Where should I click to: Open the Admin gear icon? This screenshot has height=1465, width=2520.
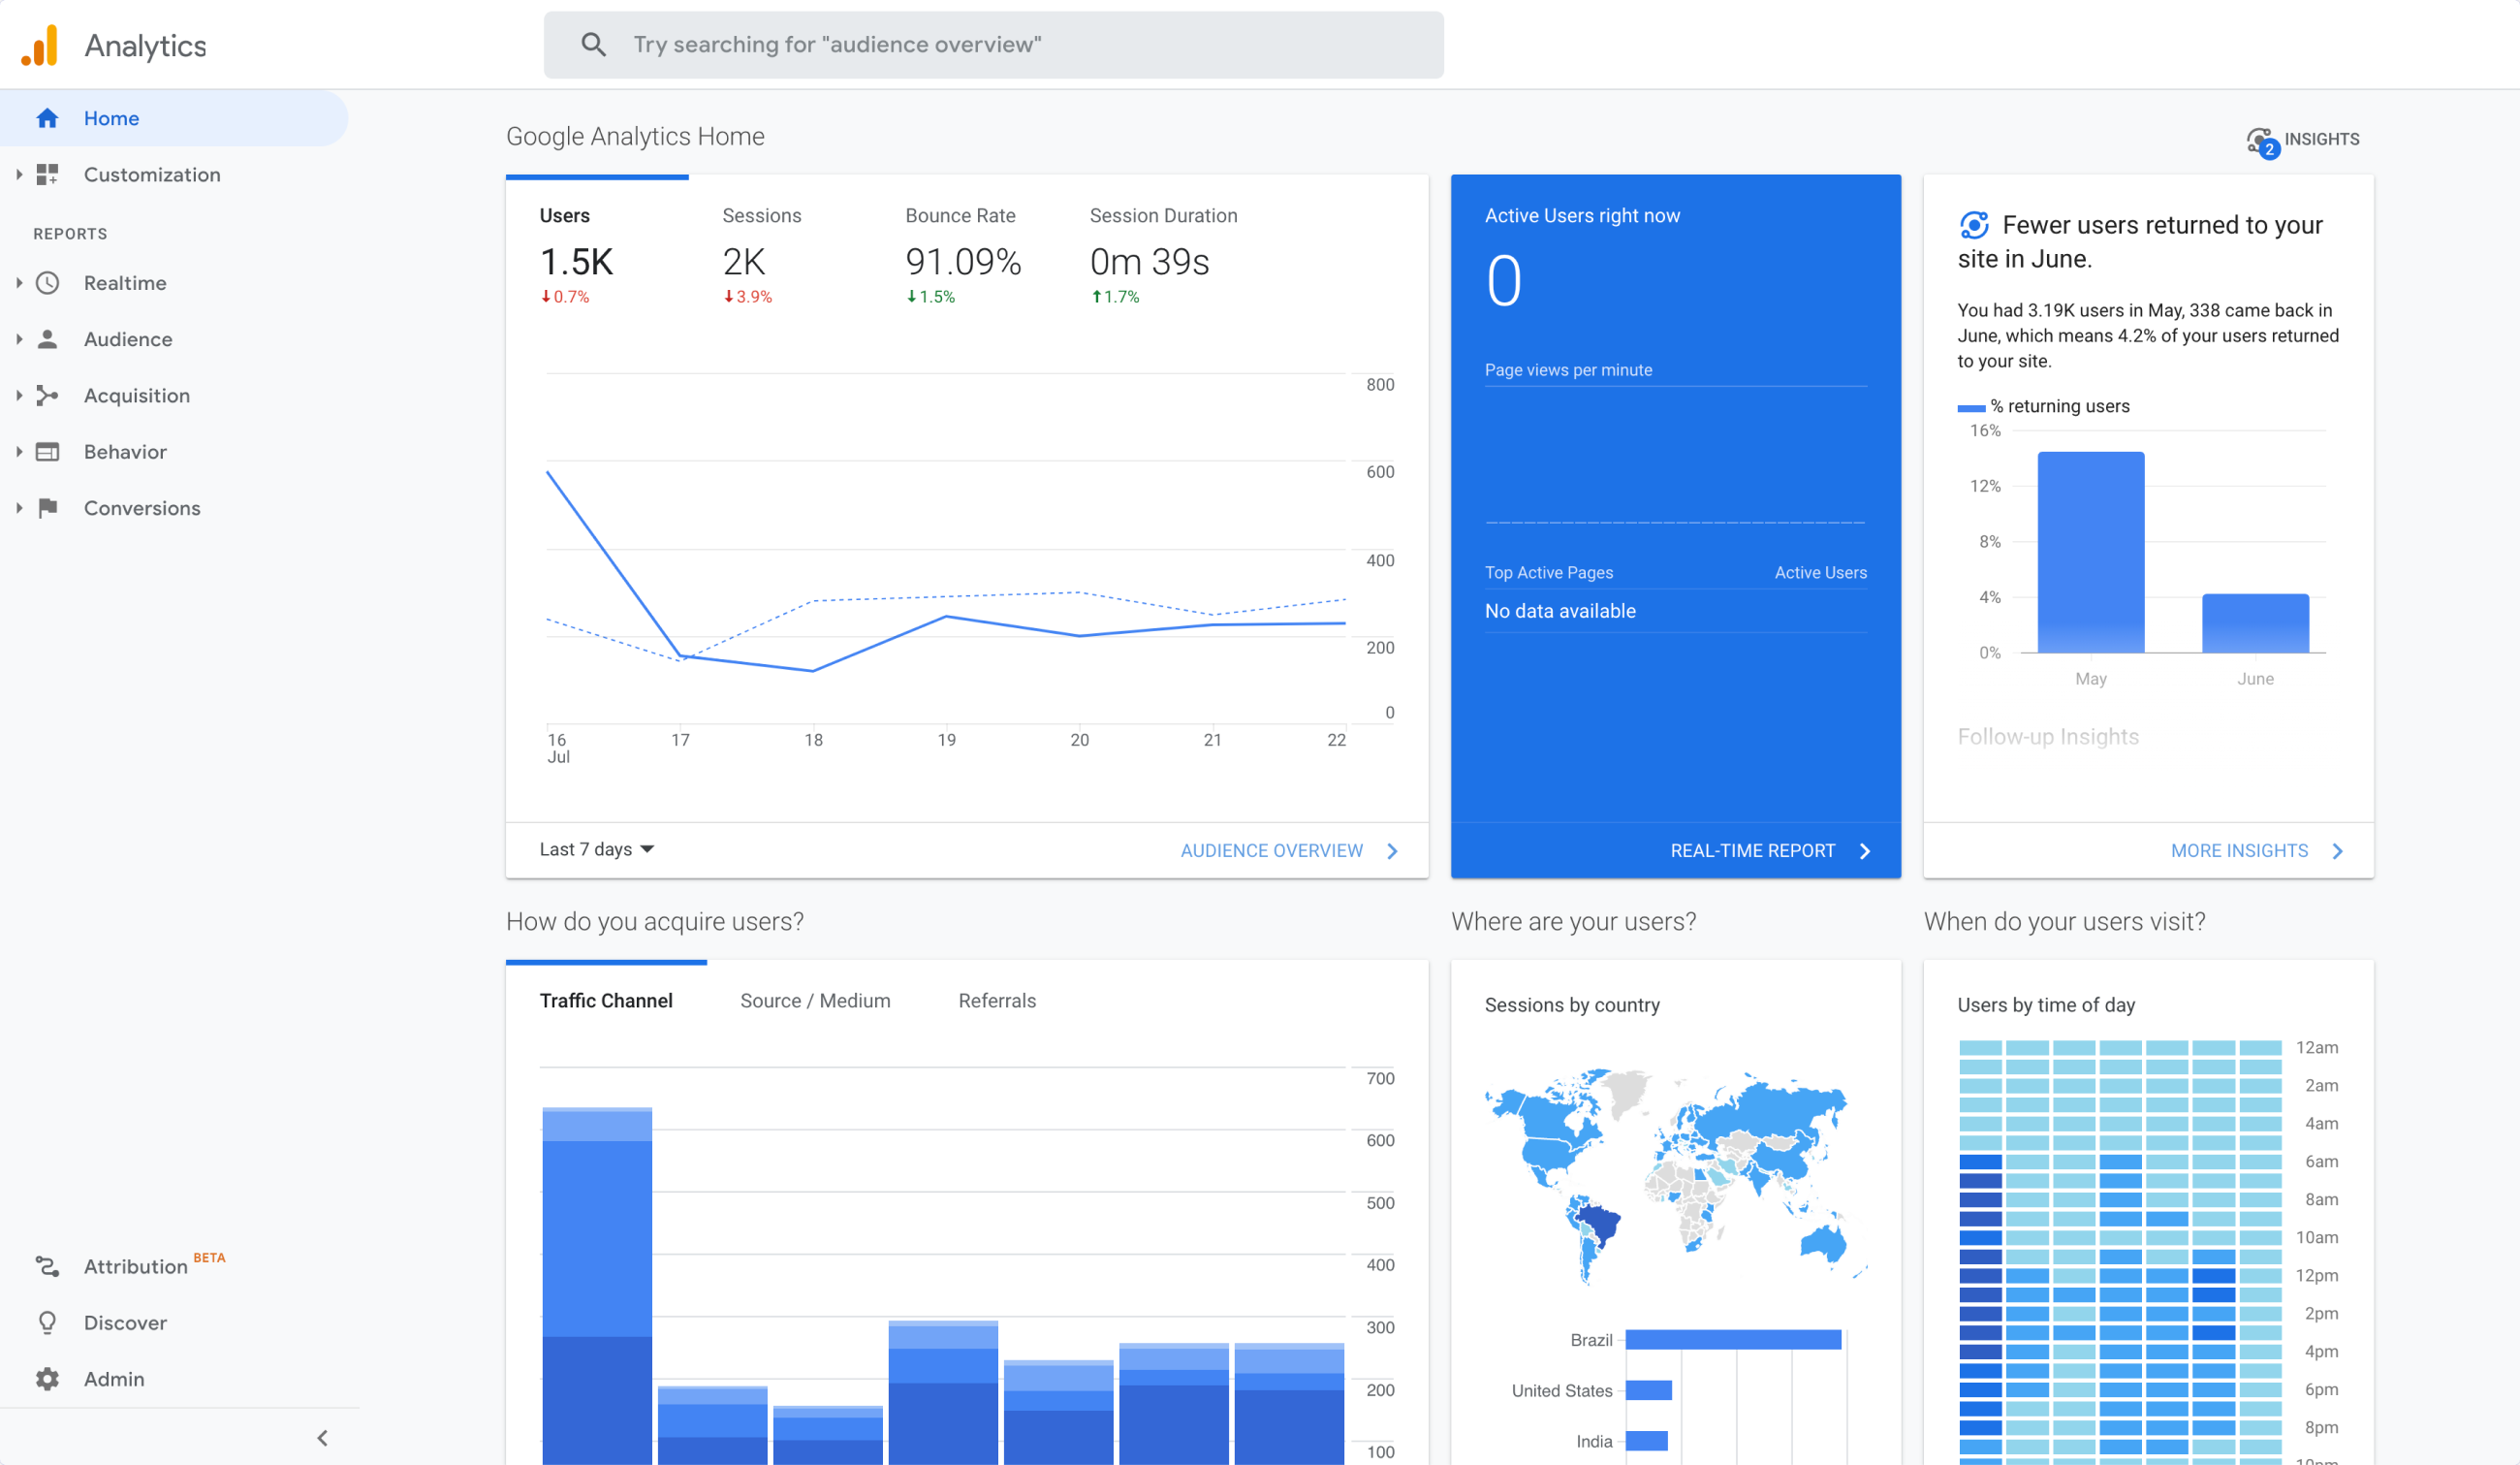click(x=47, y=1379)
